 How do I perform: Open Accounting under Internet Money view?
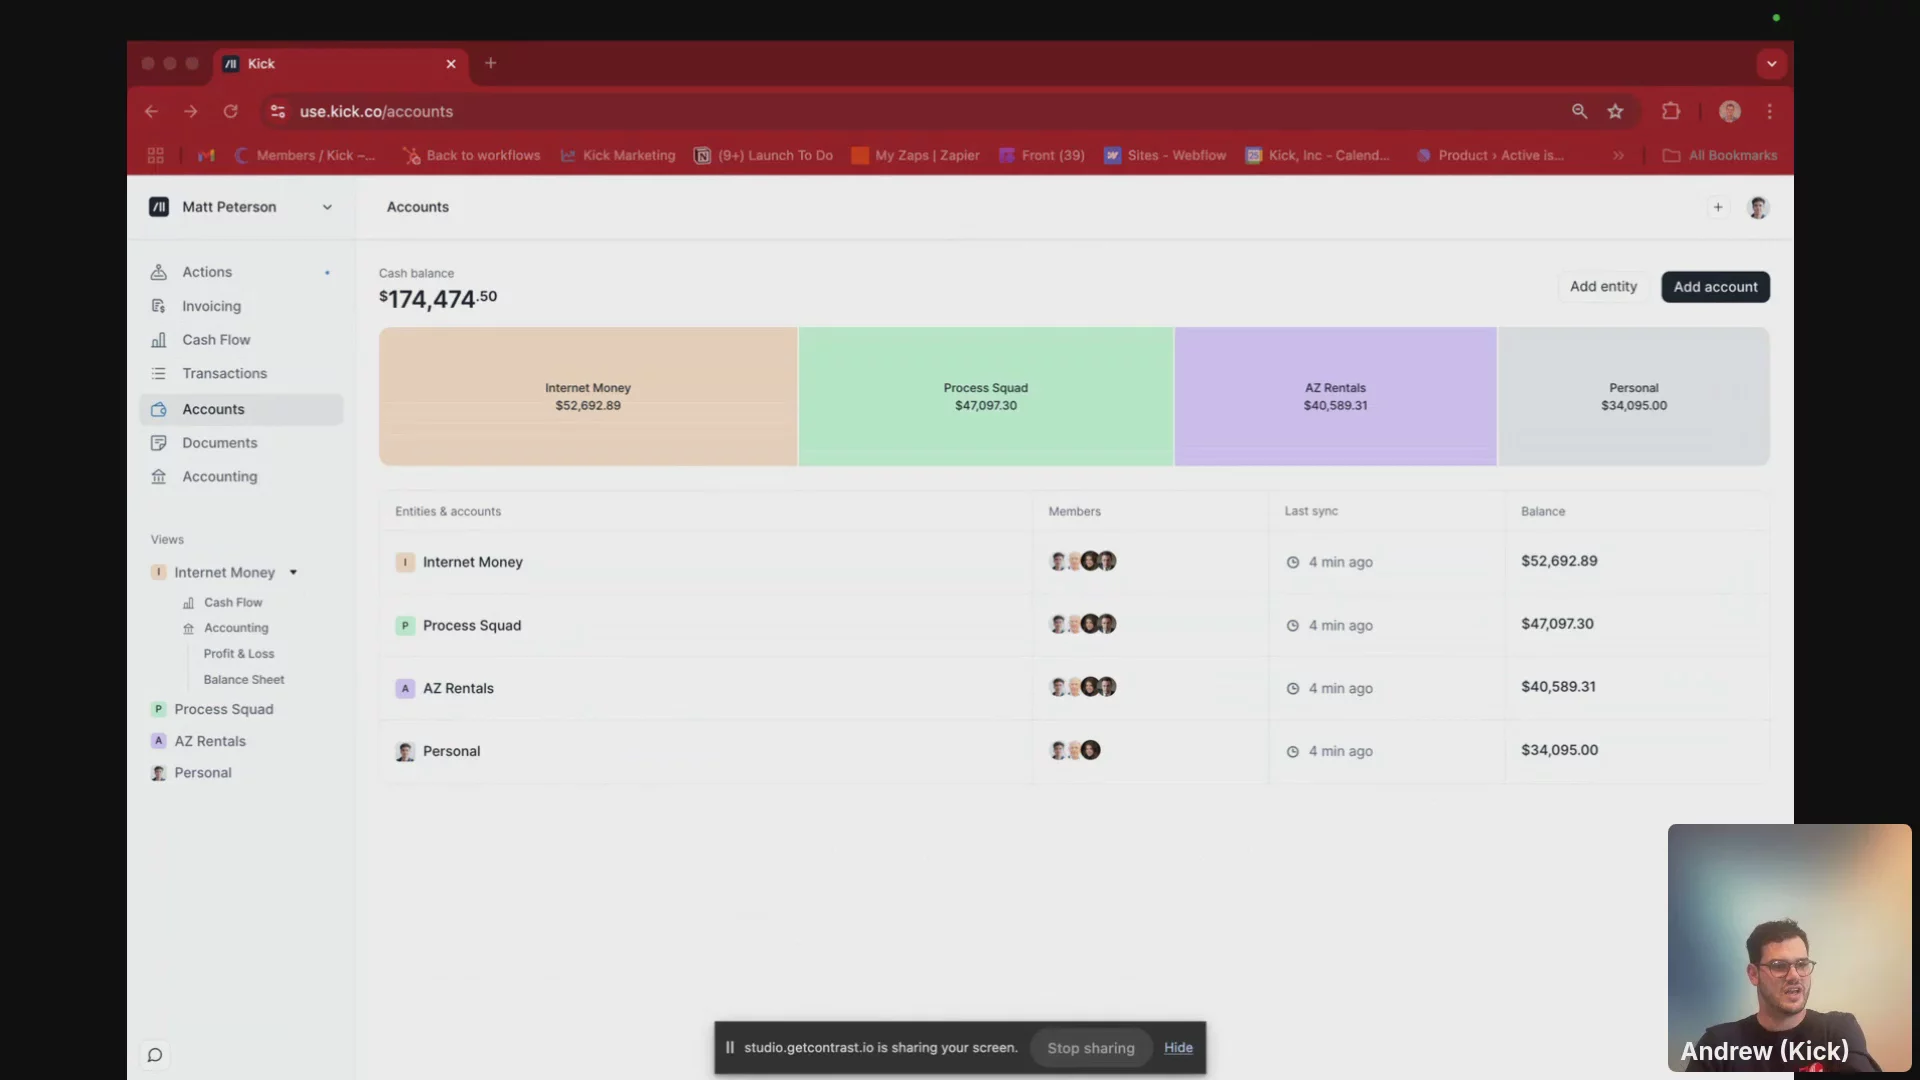click(226, 628)
